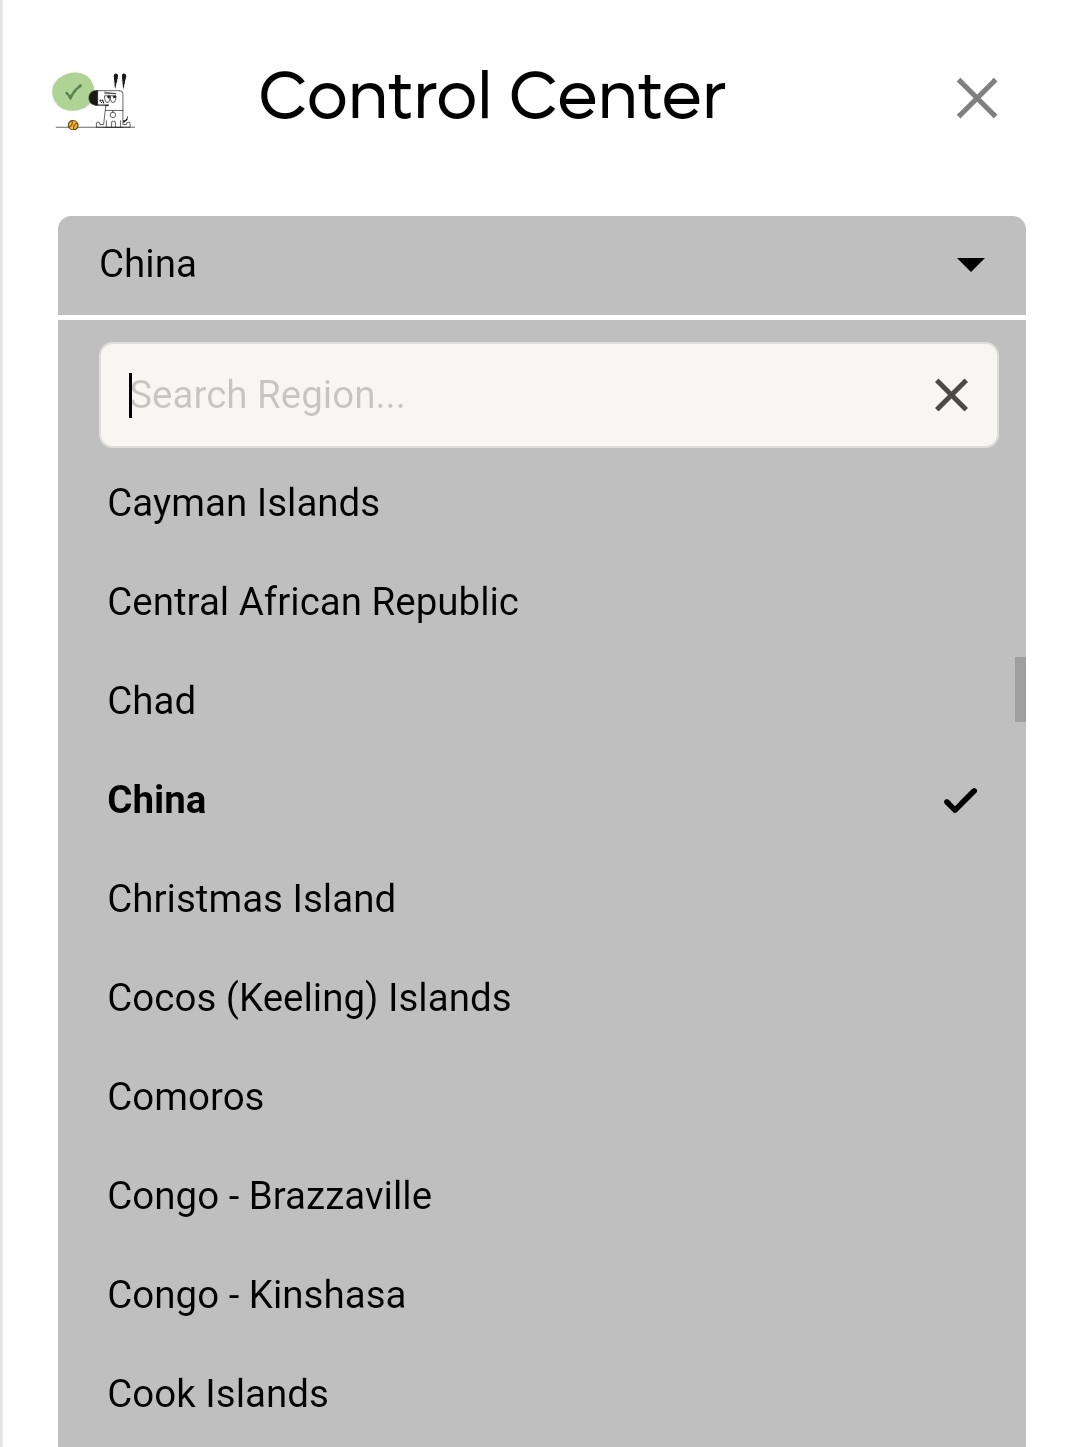Pick Comoros from the region list
The image size is (1080, 1447).
tap(185, 1097)
